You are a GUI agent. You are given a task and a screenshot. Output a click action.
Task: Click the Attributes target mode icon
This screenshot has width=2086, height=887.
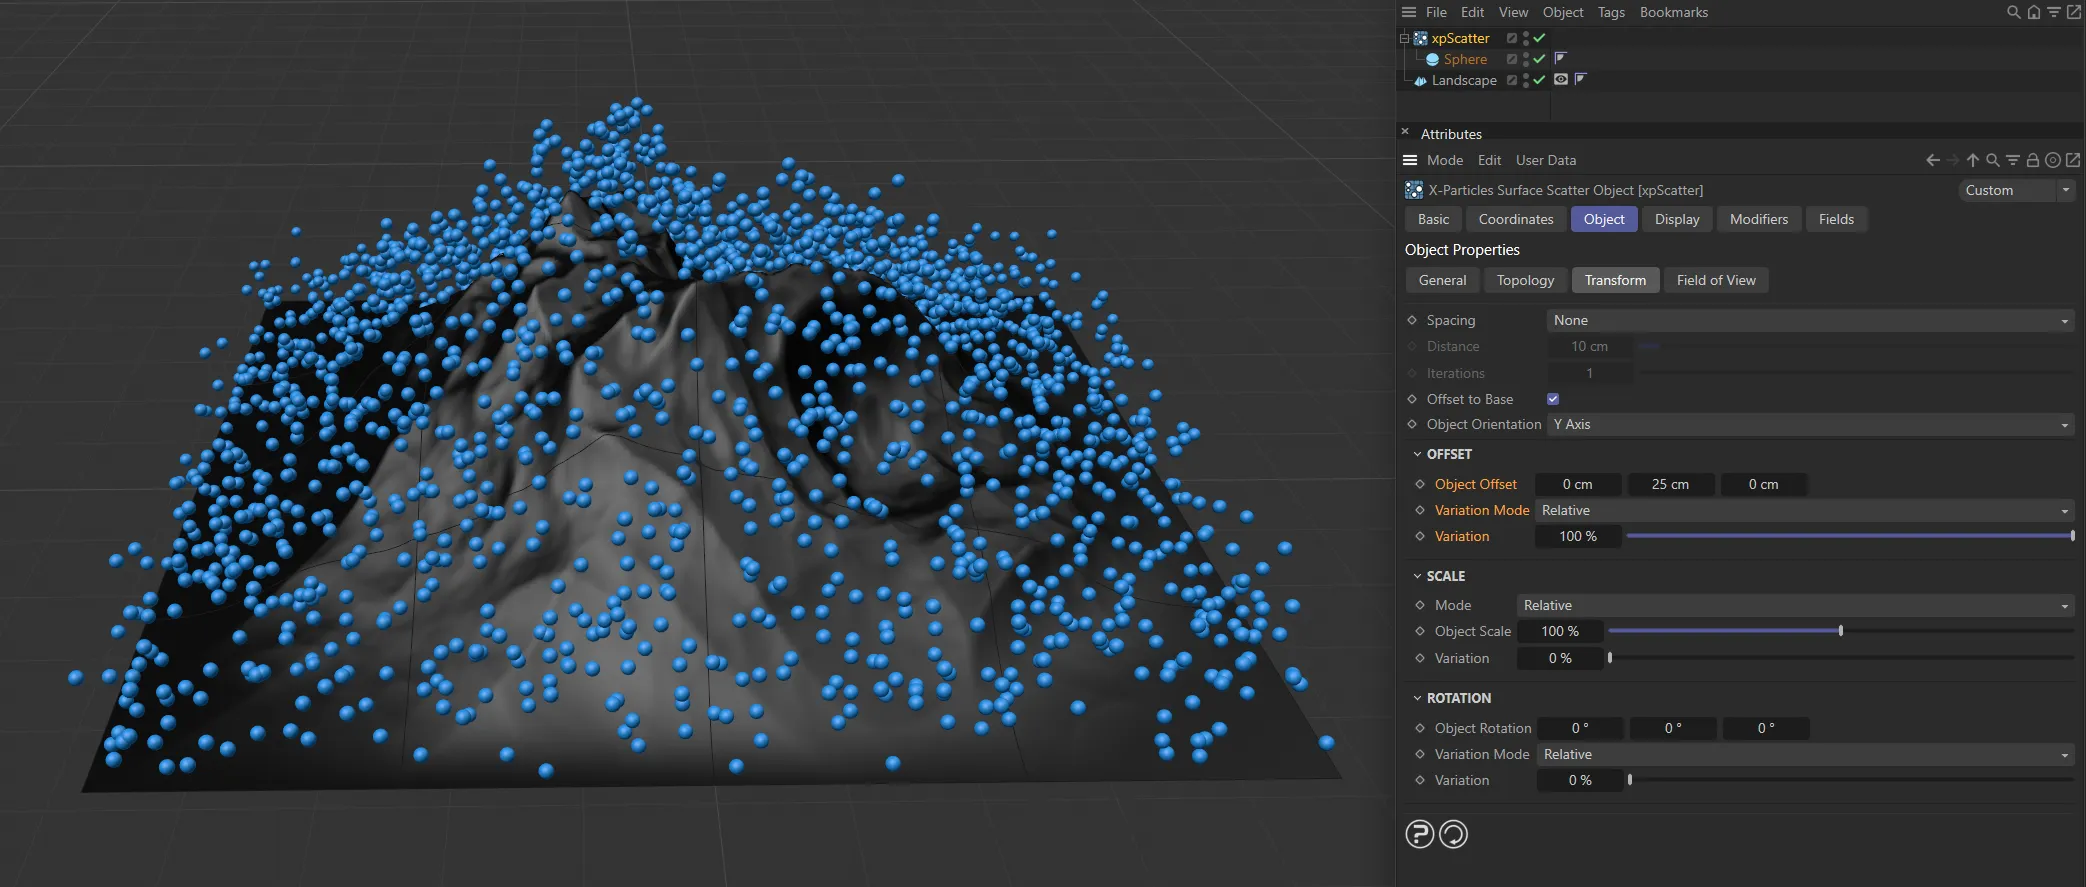pos(2053,160)
